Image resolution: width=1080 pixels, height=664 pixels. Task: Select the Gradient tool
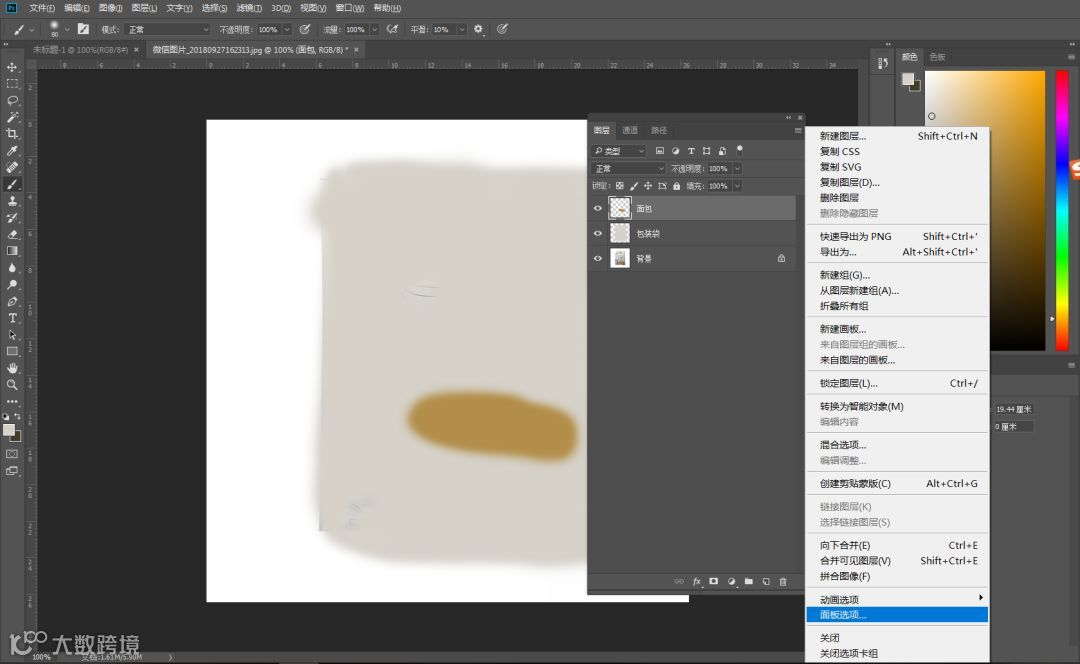12,251
